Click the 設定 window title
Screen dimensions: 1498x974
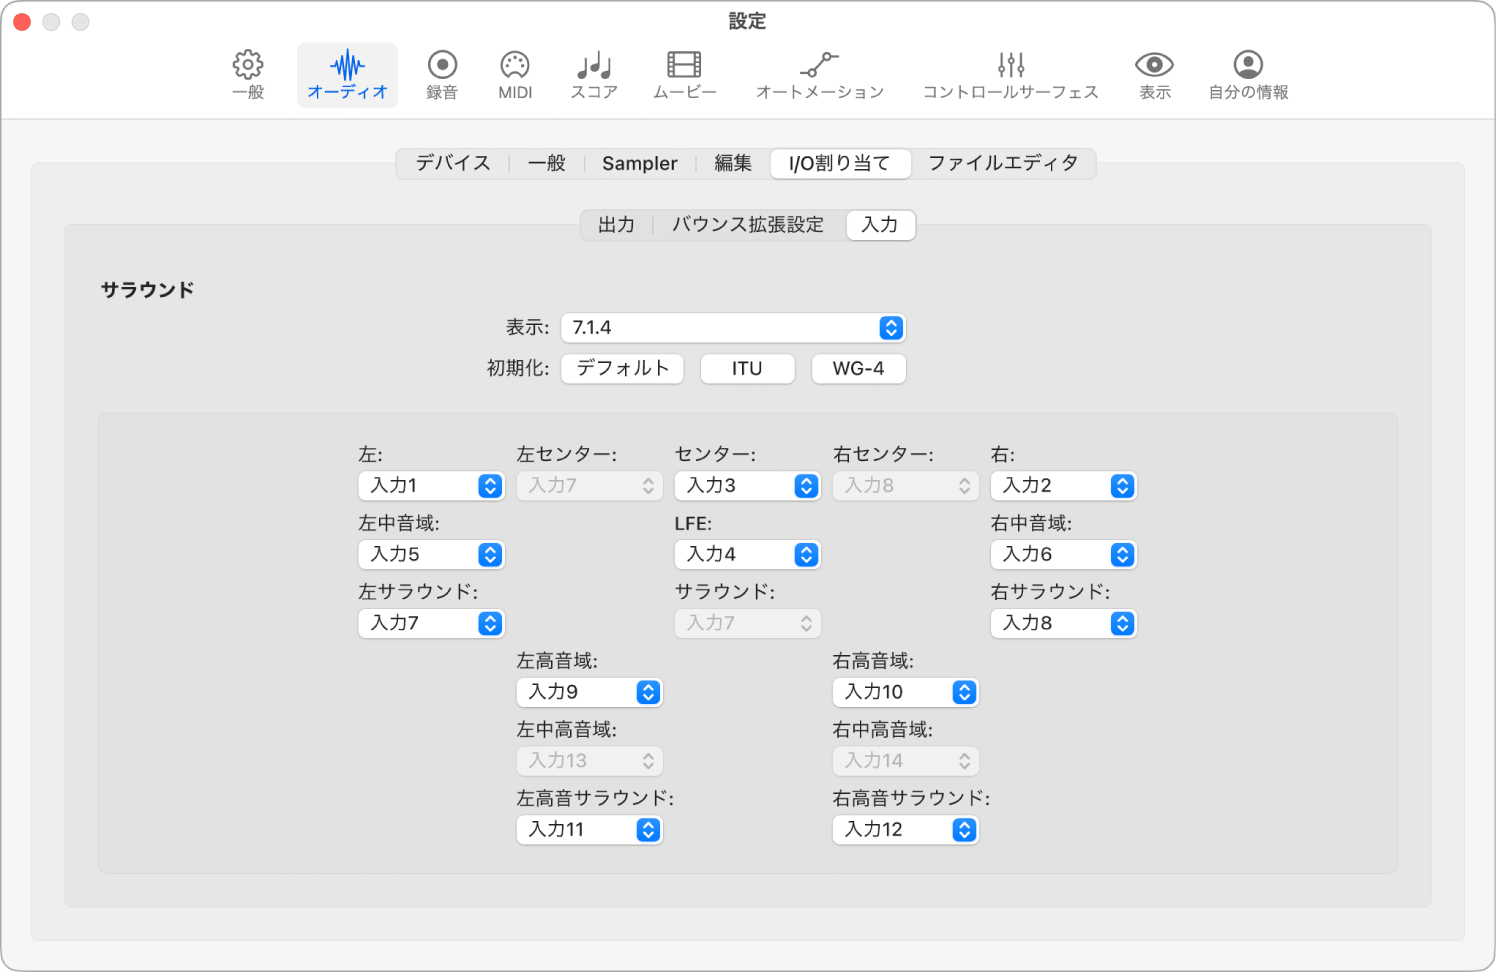coord(747,21)
